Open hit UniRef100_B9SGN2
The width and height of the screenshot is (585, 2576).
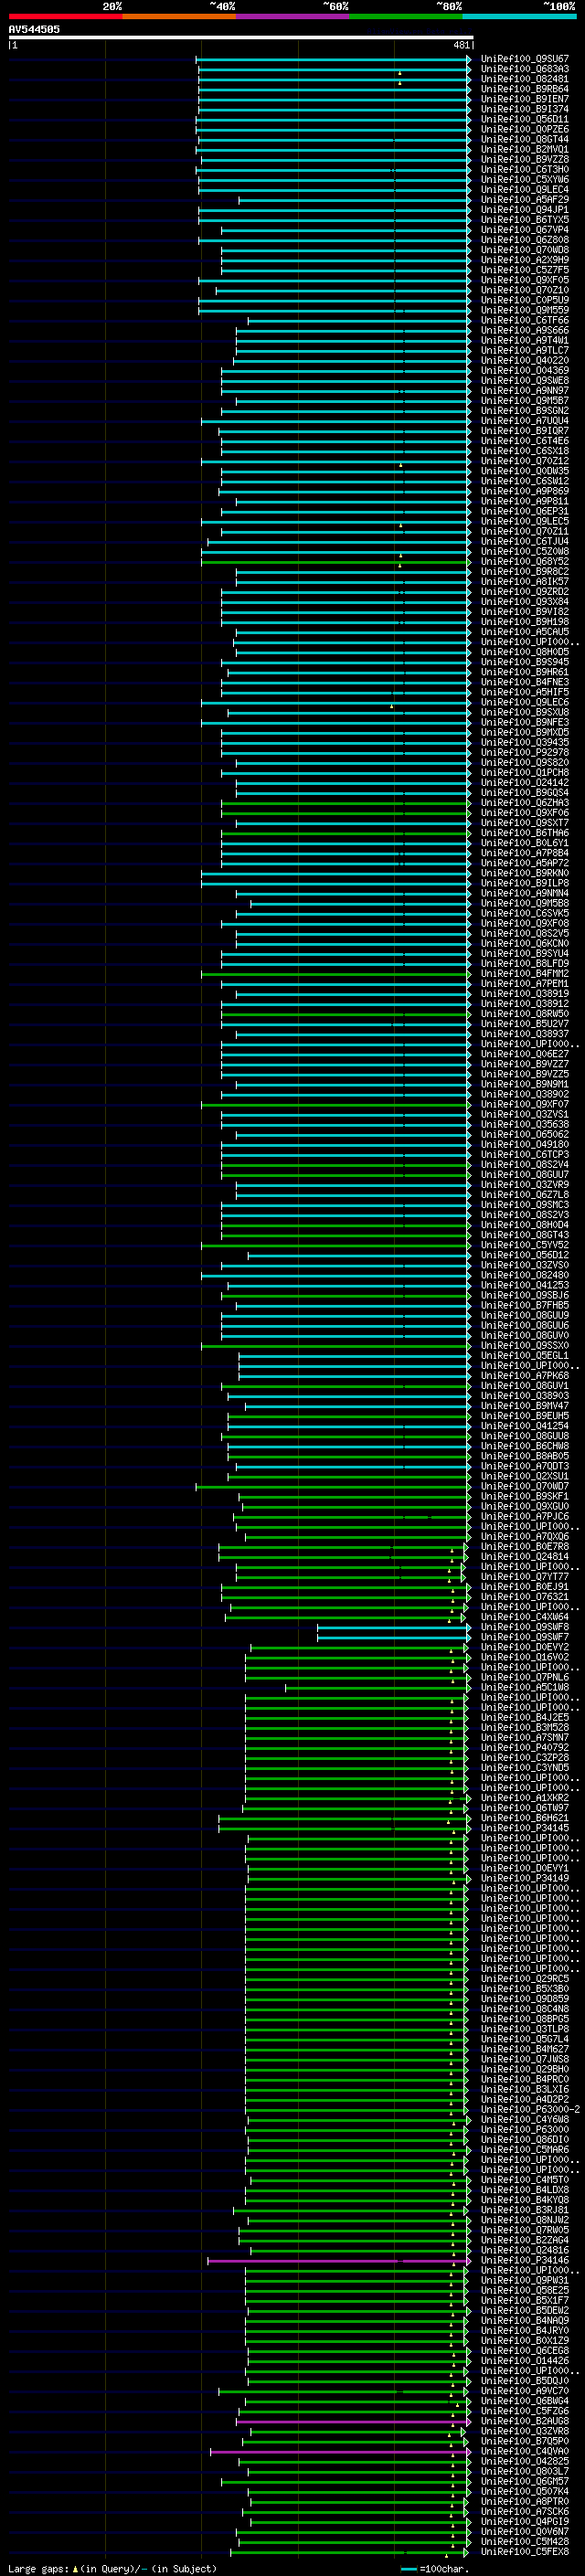pos(525,411)
